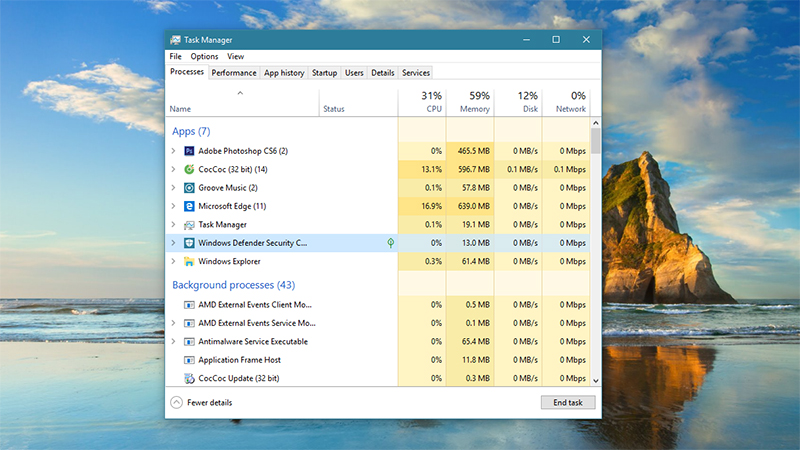Switch to the Users tab
800x450 pixels.
click(354, 73)
